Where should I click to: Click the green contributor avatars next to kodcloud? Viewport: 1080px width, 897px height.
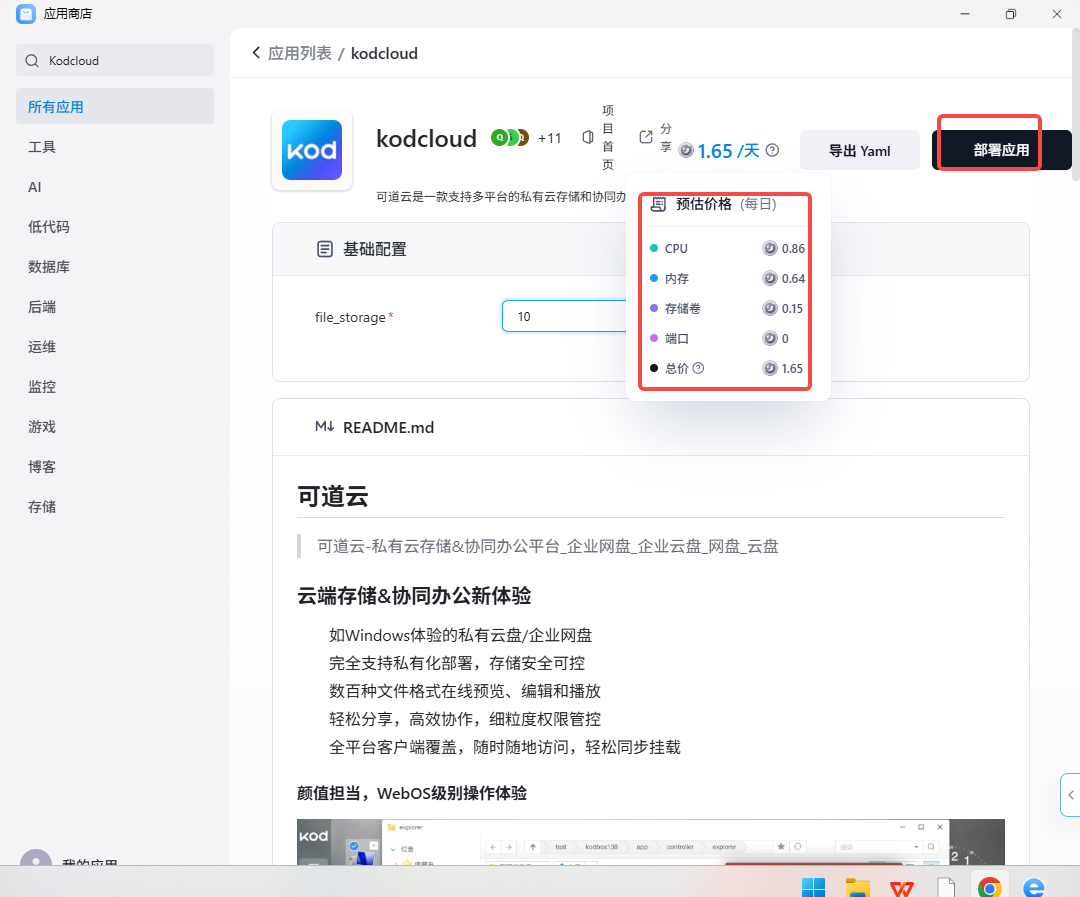click(x=510, y=138)
